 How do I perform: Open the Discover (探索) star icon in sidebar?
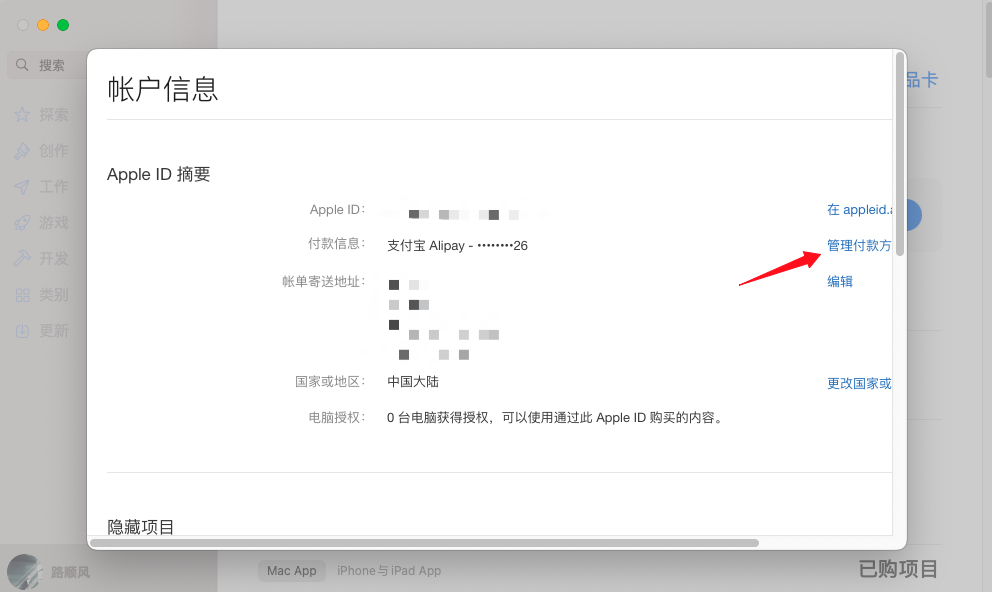[22, 114]
